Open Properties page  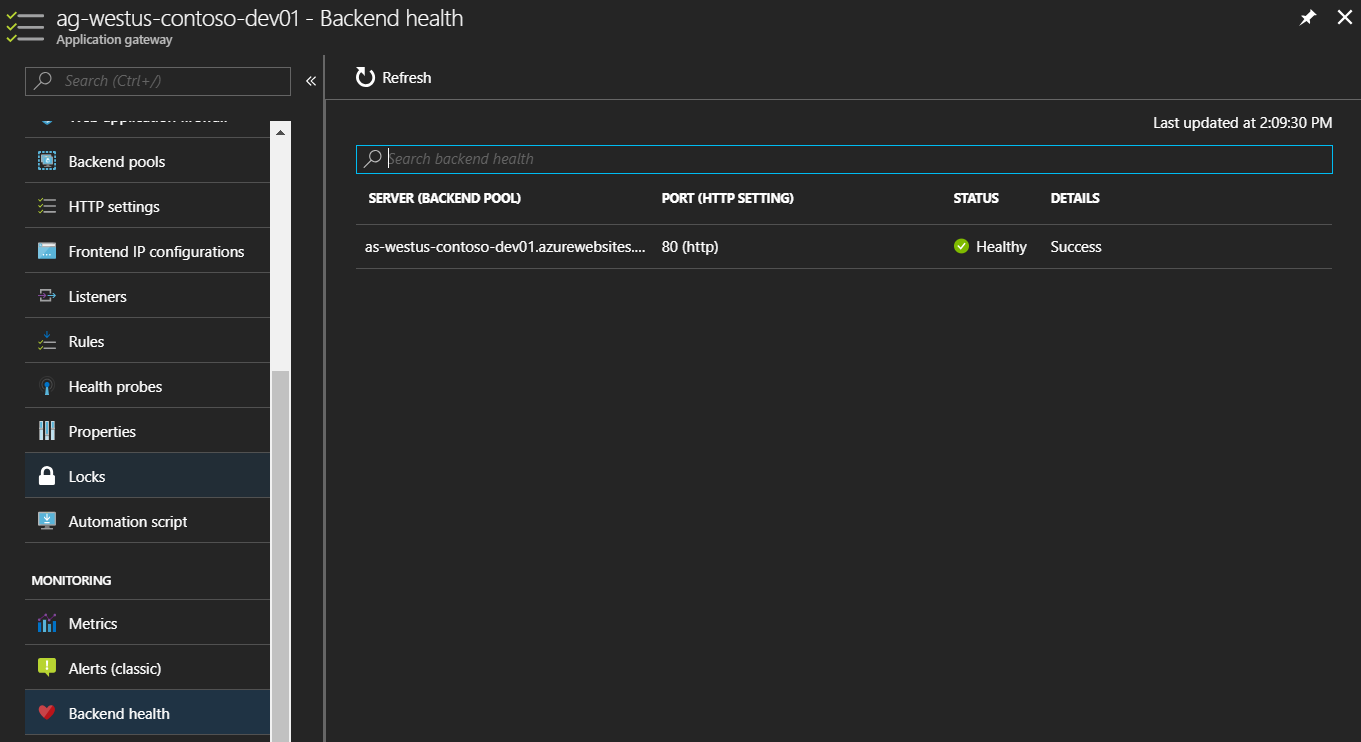pos(148,431)
